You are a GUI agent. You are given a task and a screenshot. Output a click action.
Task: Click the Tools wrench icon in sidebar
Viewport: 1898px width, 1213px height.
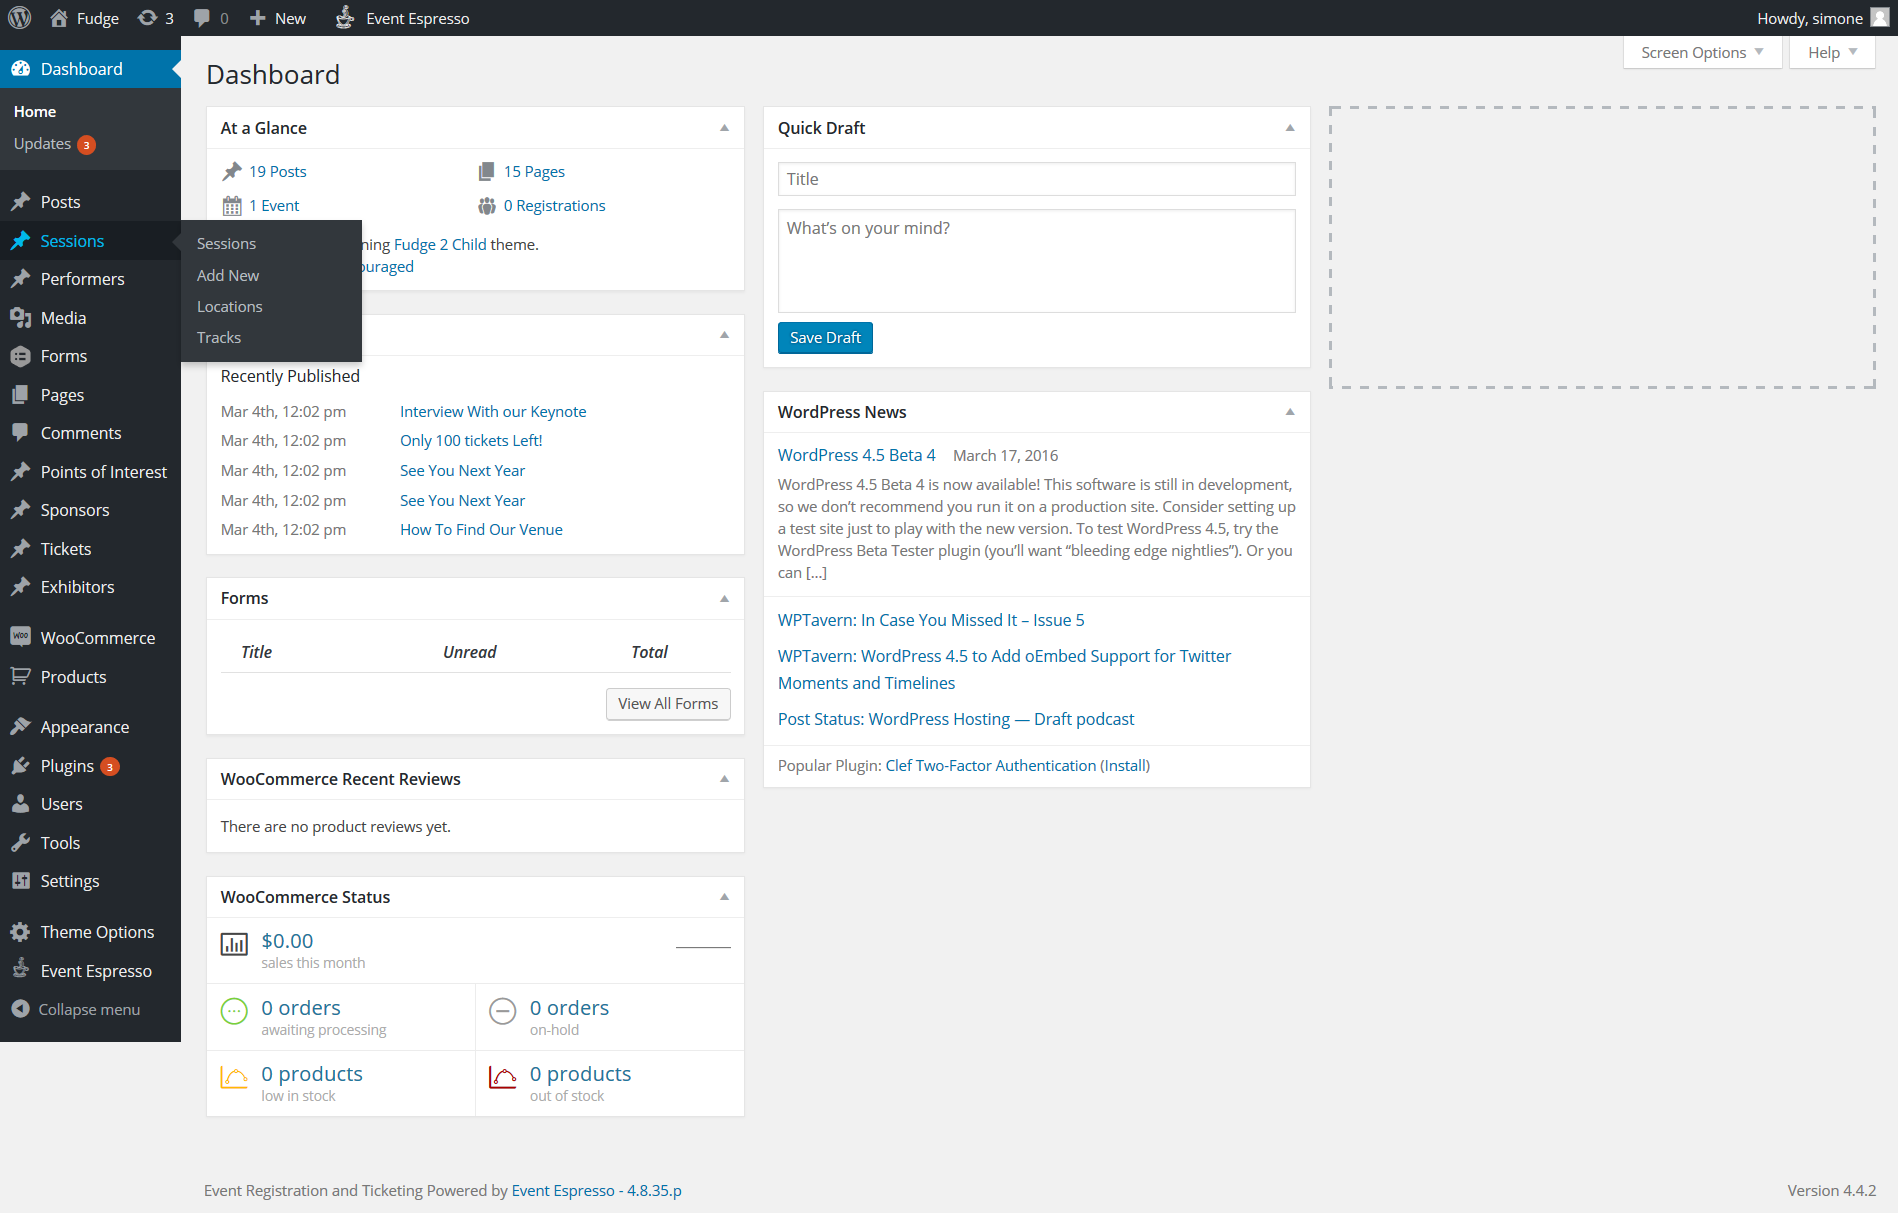tap(20, 843)
